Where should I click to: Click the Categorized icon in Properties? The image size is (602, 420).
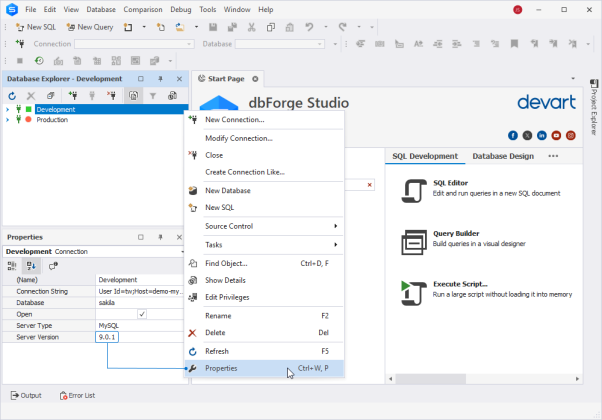pyautogui.click(x=13, y=266)
